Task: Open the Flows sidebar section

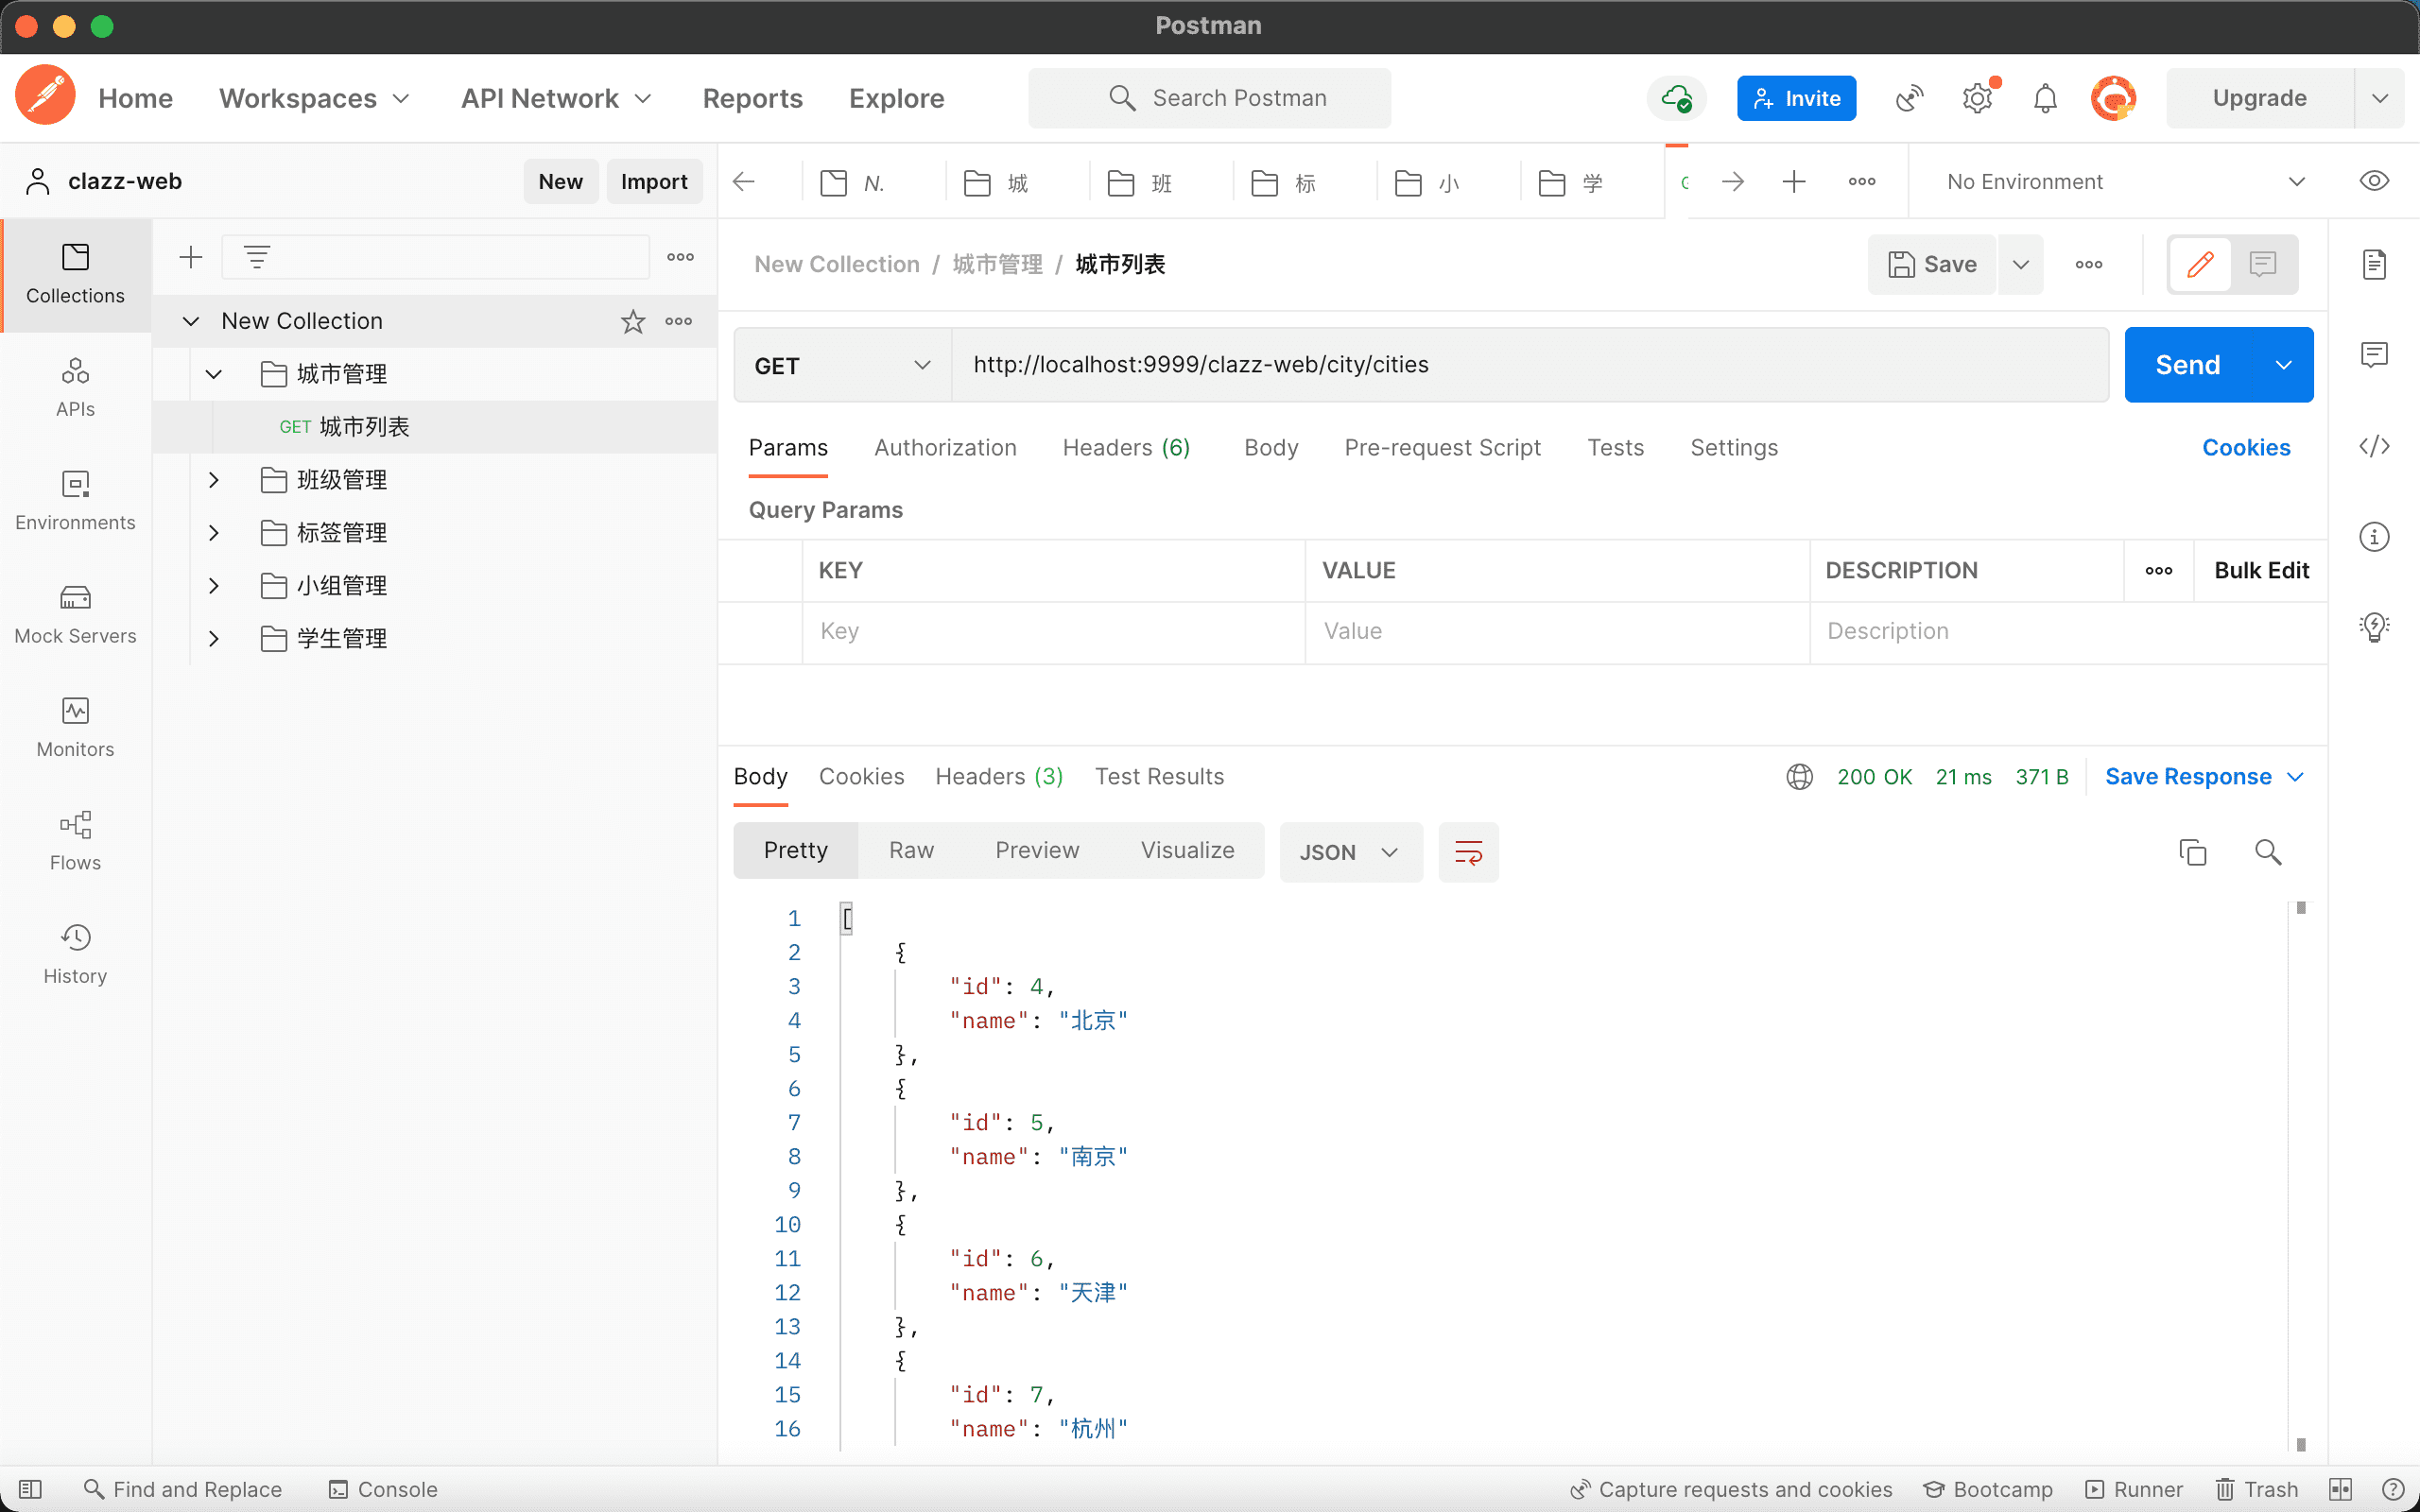Action: pyautogui.click(x=75, y=841)
